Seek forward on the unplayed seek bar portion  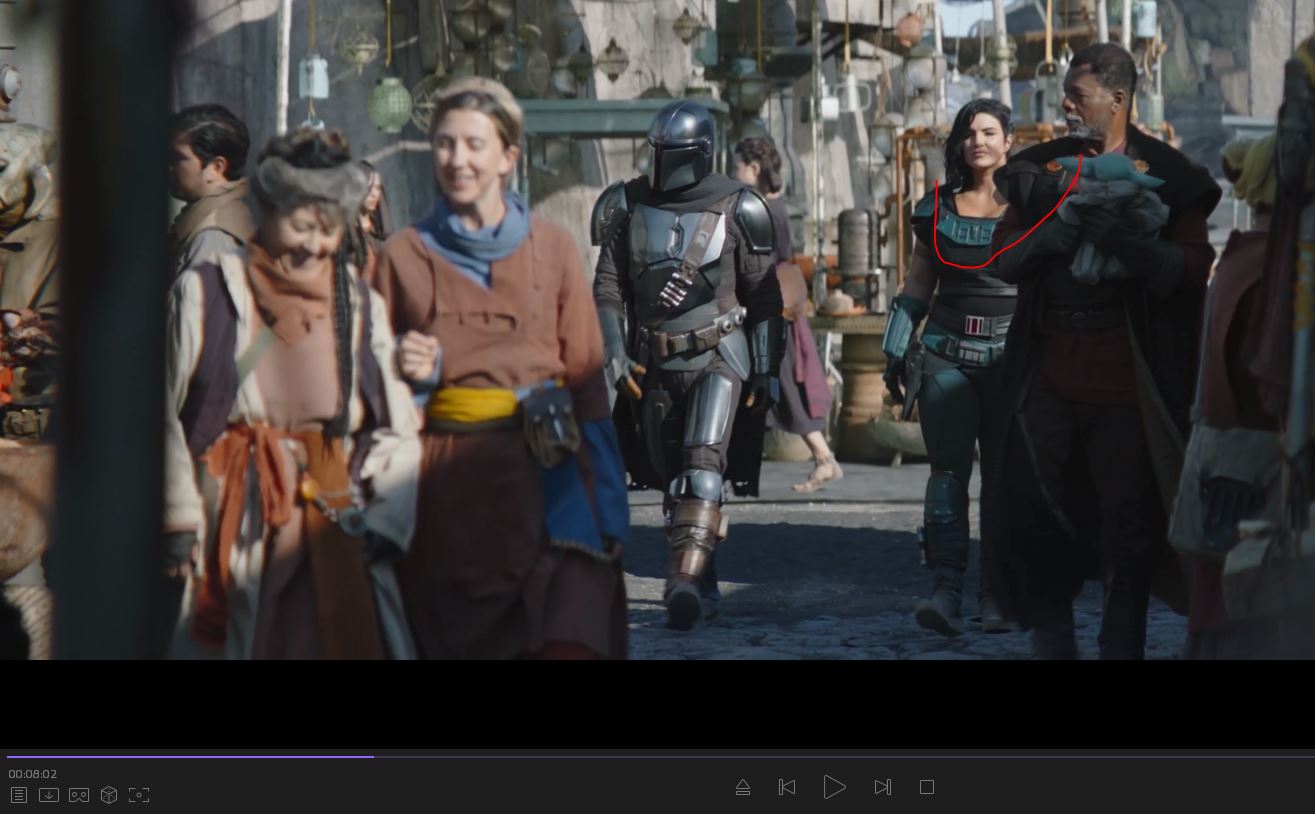(840, 757)
